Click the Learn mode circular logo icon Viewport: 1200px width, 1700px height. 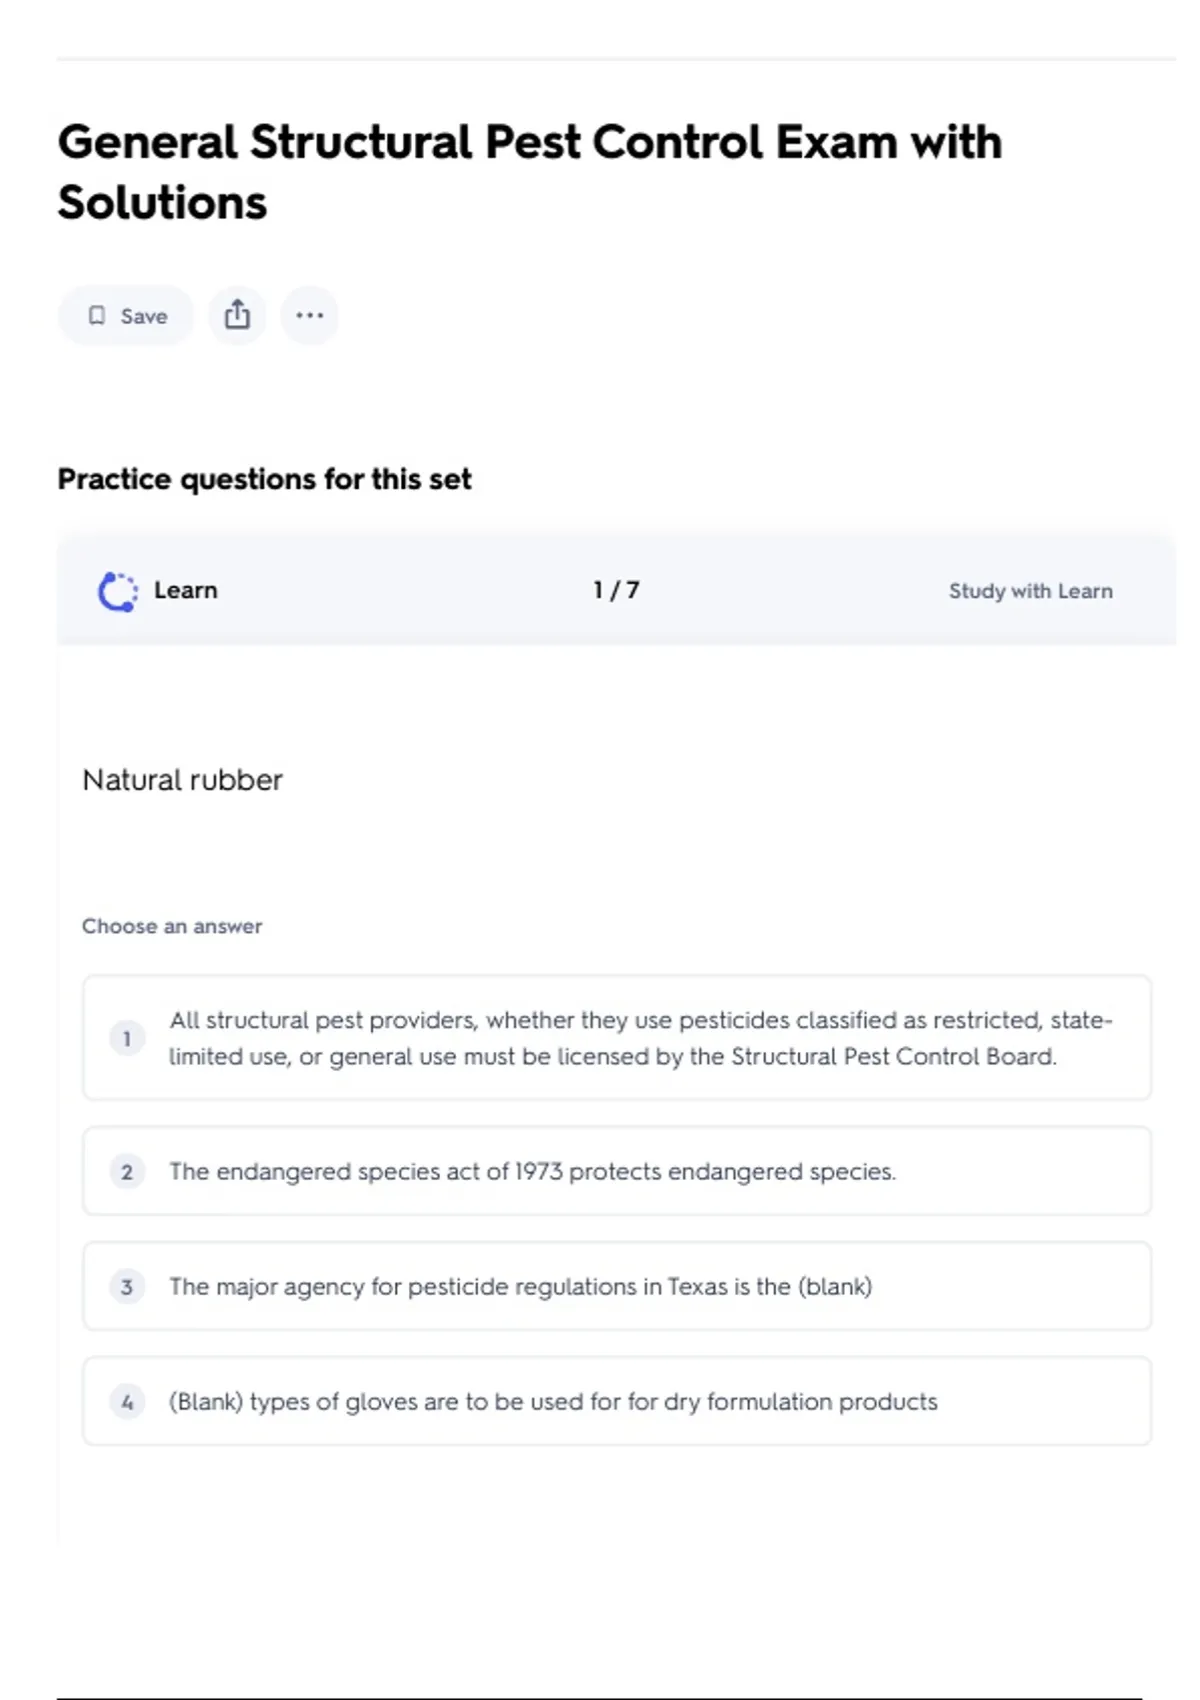point(118,591)
